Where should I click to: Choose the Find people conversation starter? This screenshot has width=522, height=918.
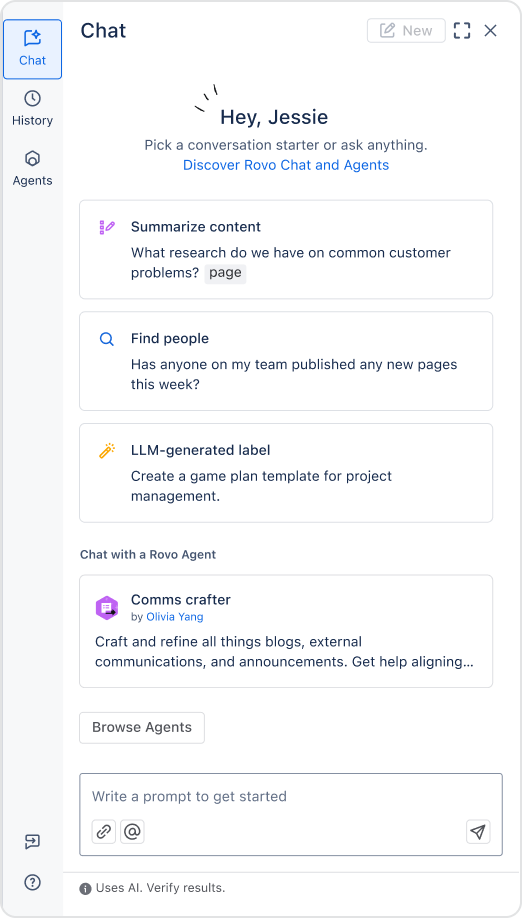(286, 361)
